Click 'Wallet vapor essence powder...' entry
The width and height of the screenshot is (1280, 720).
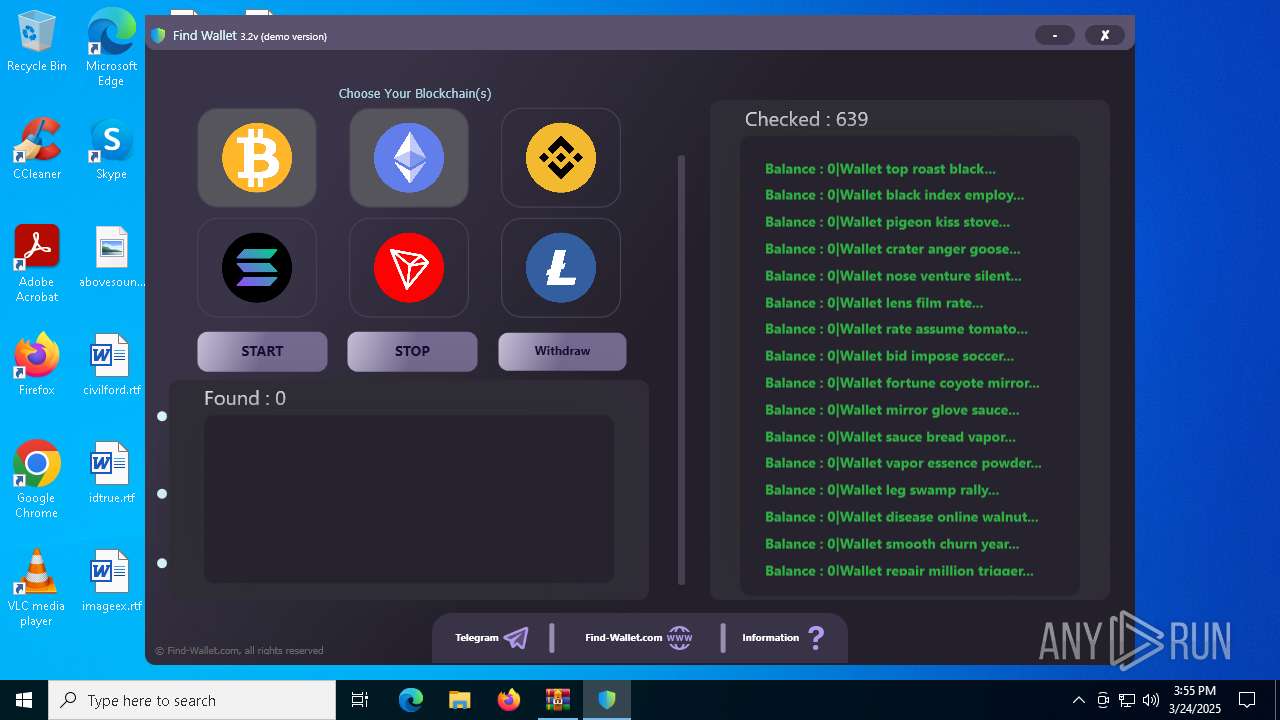tap(903, 463)
